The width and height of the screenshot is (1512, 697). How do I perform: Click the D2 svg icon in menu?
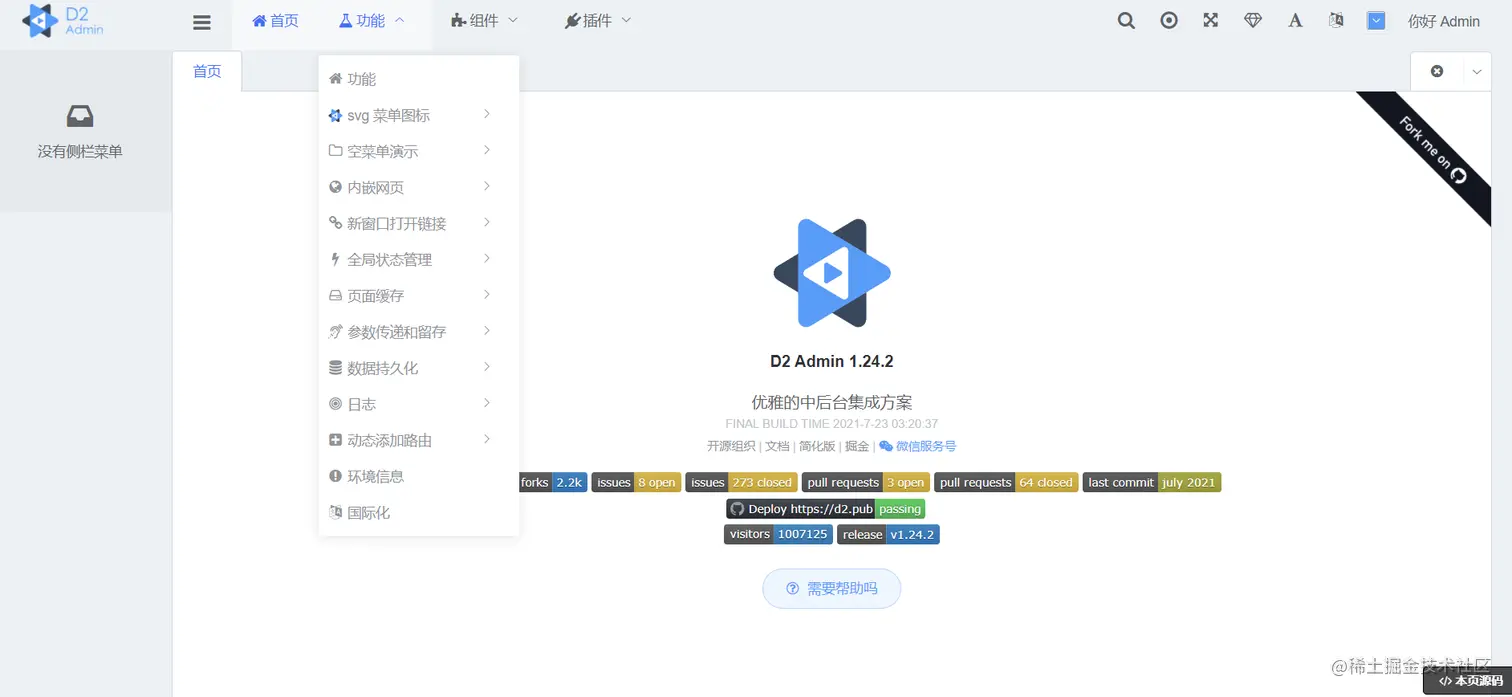click(336, 115)
